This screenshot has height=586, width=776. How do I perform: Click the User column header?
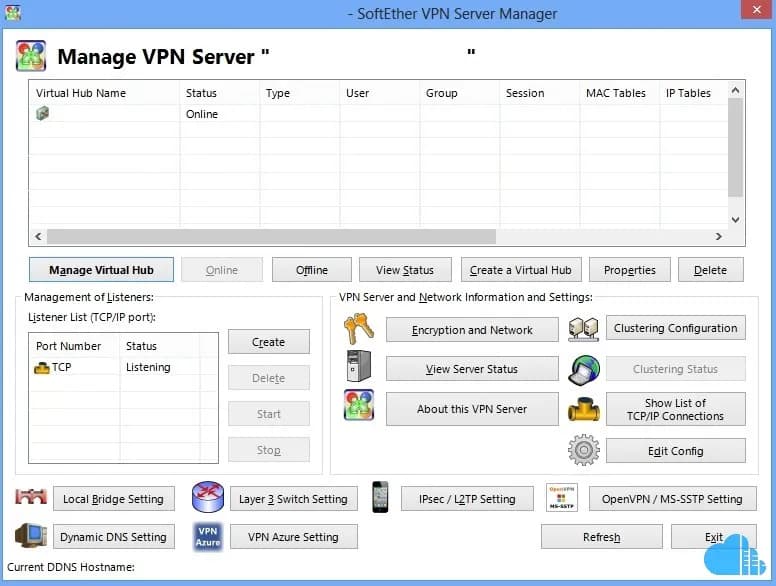(x=380, y=93)
